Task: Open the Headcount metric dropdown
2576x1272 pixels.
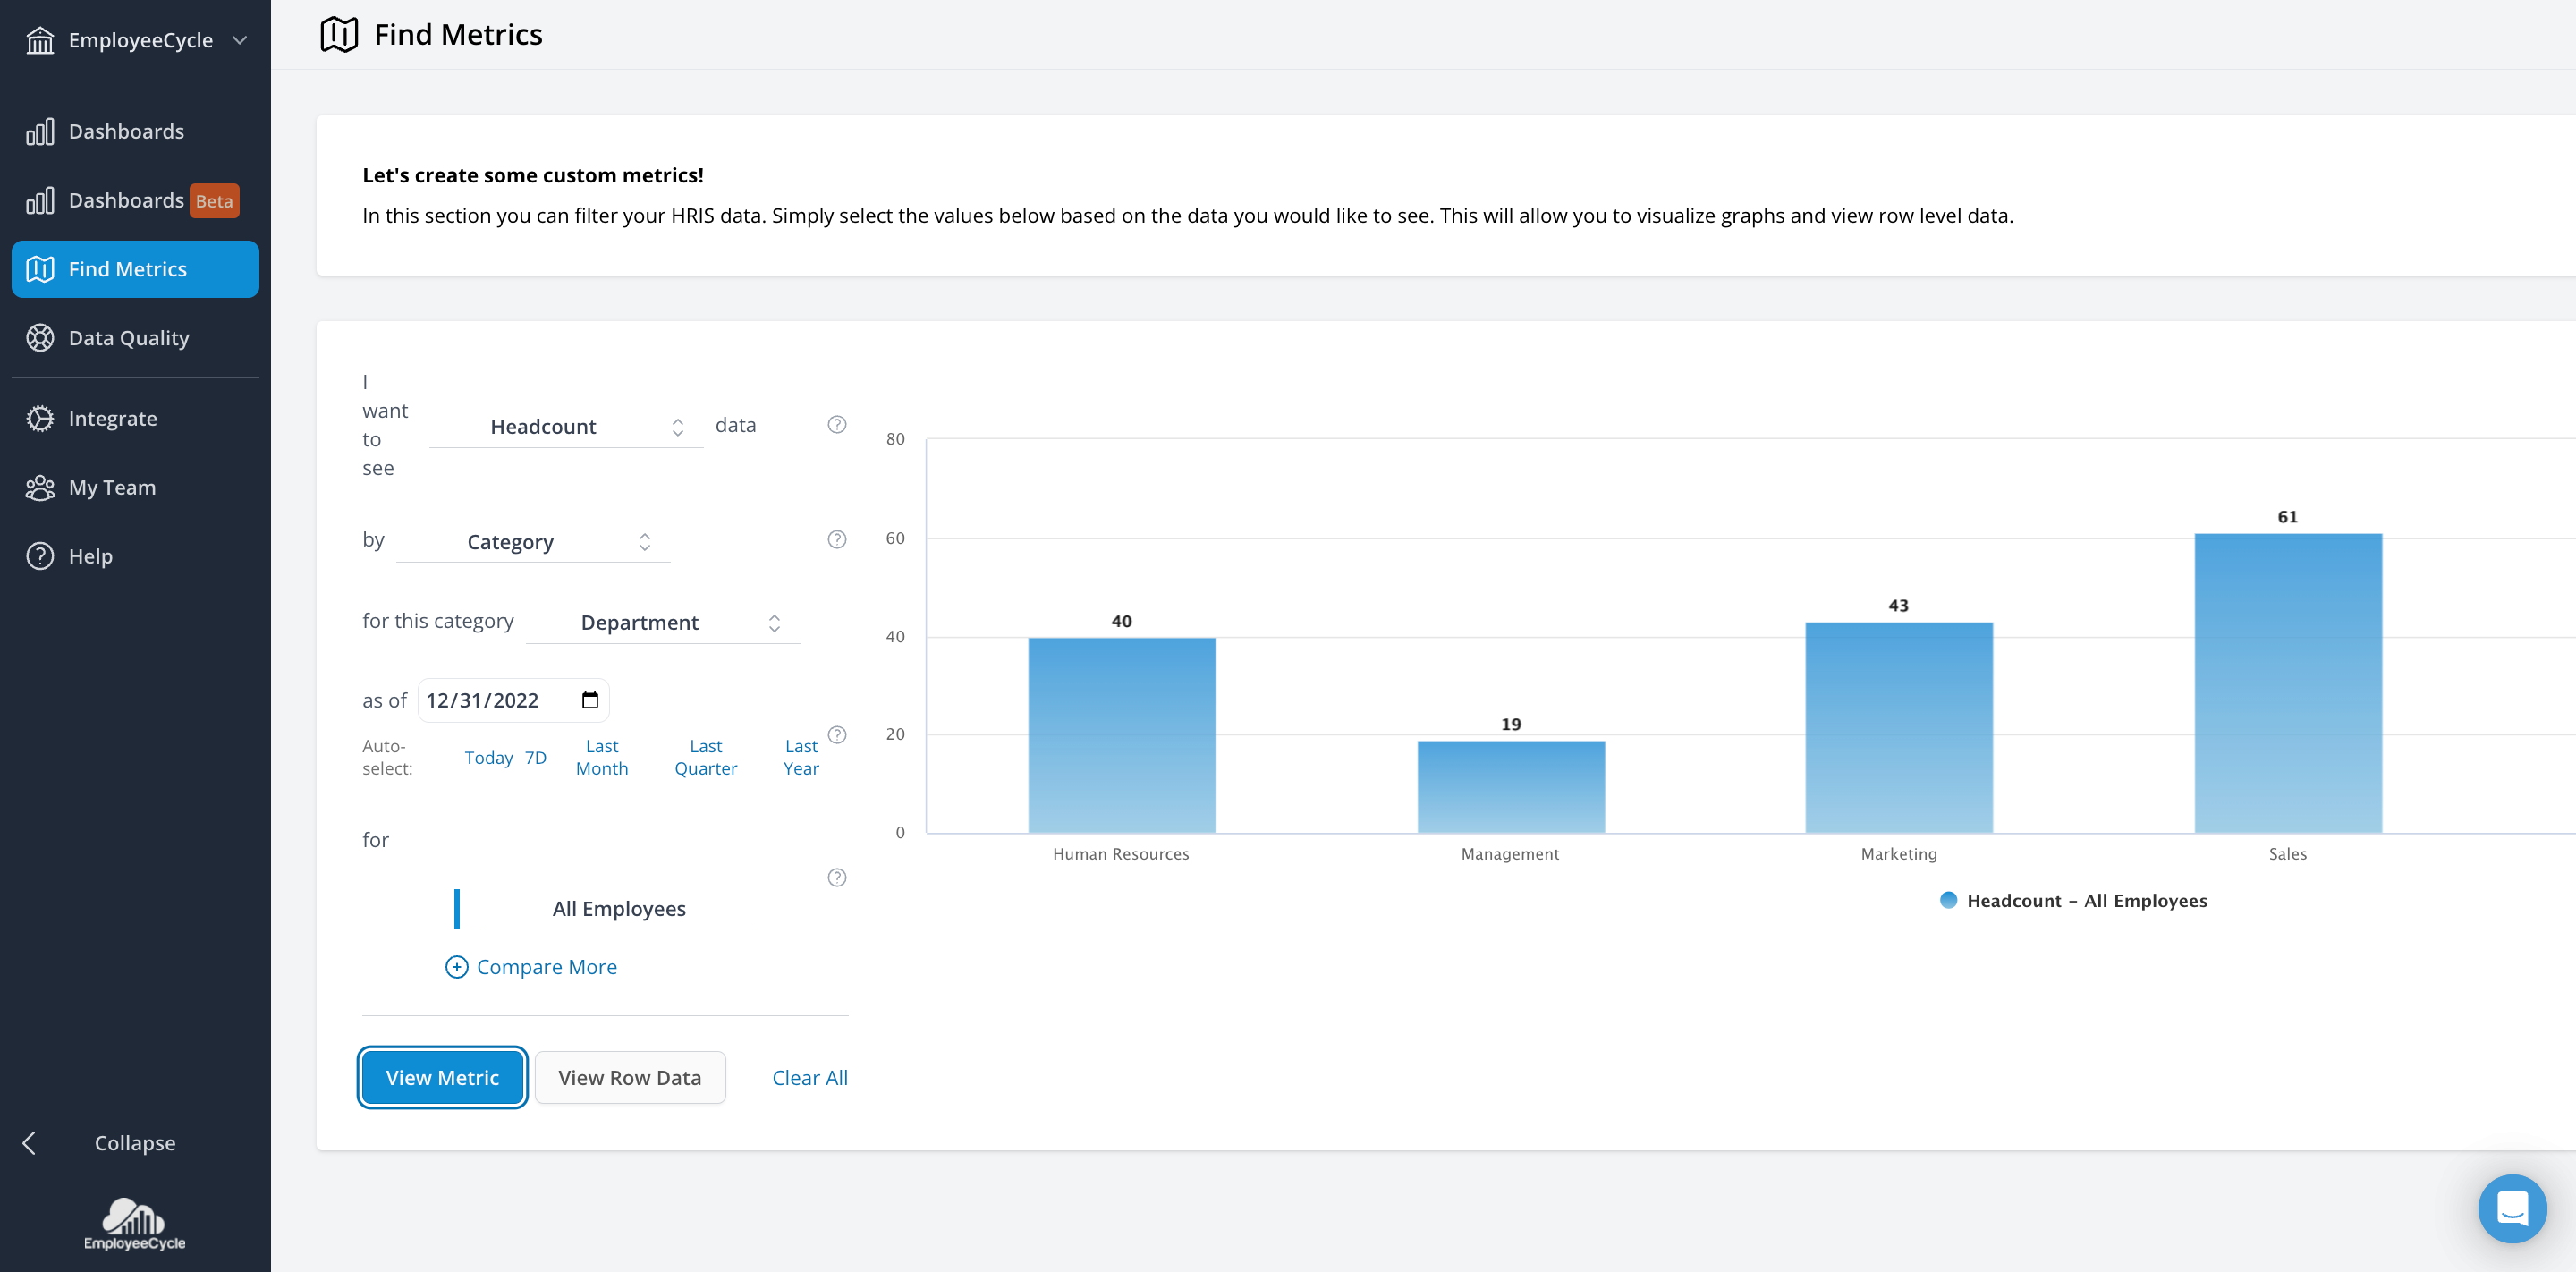Action: pos(566,427)
